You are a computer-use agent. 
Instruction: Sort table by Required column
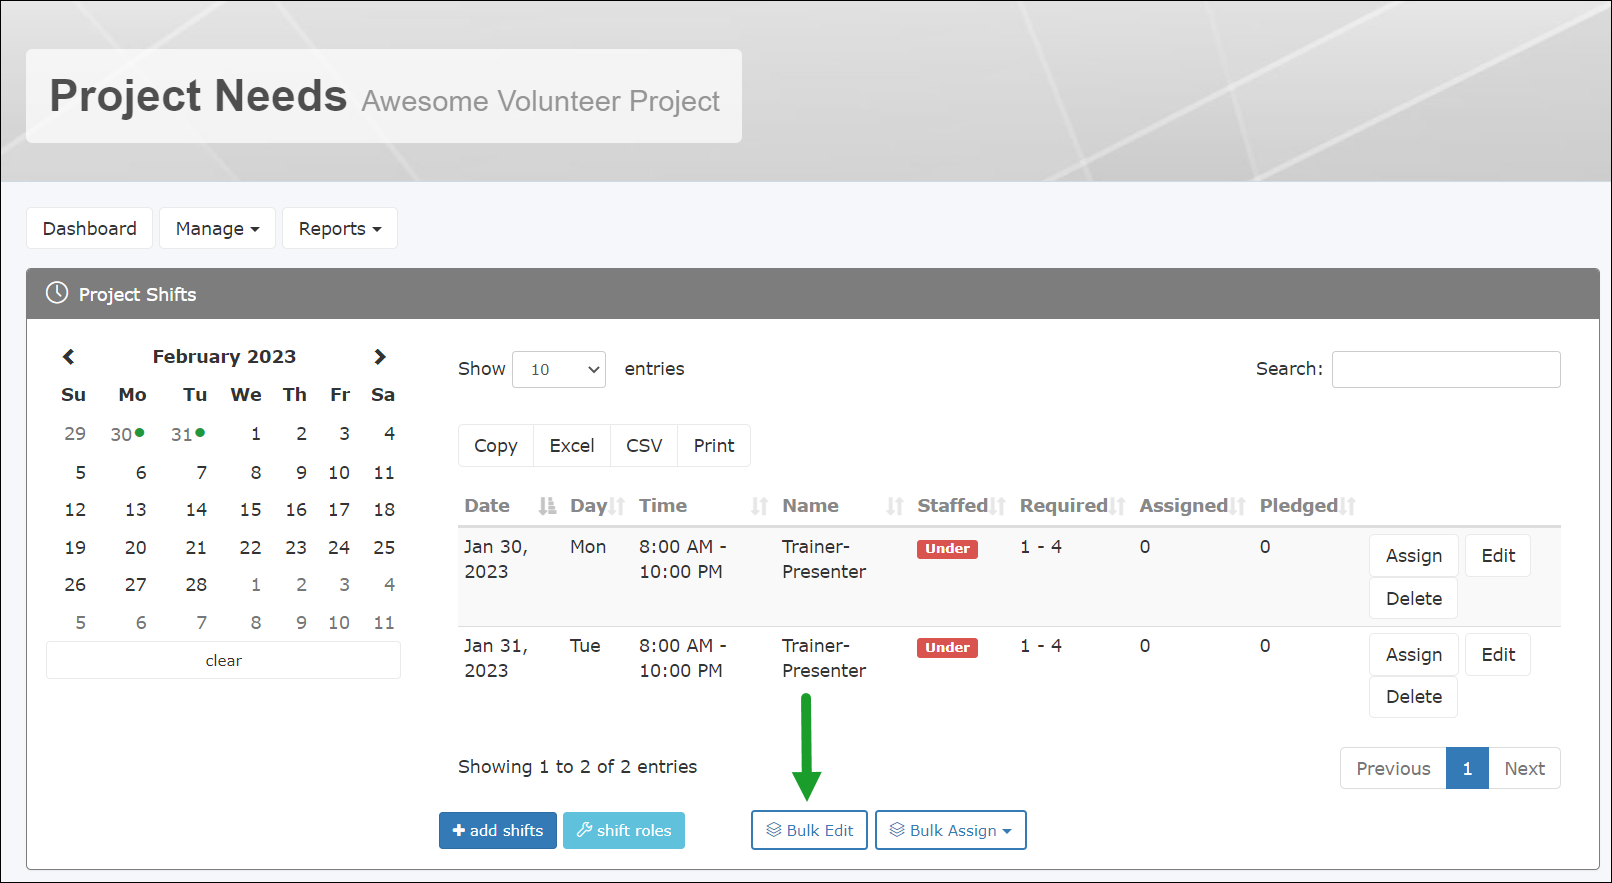tap(1072, 506)
